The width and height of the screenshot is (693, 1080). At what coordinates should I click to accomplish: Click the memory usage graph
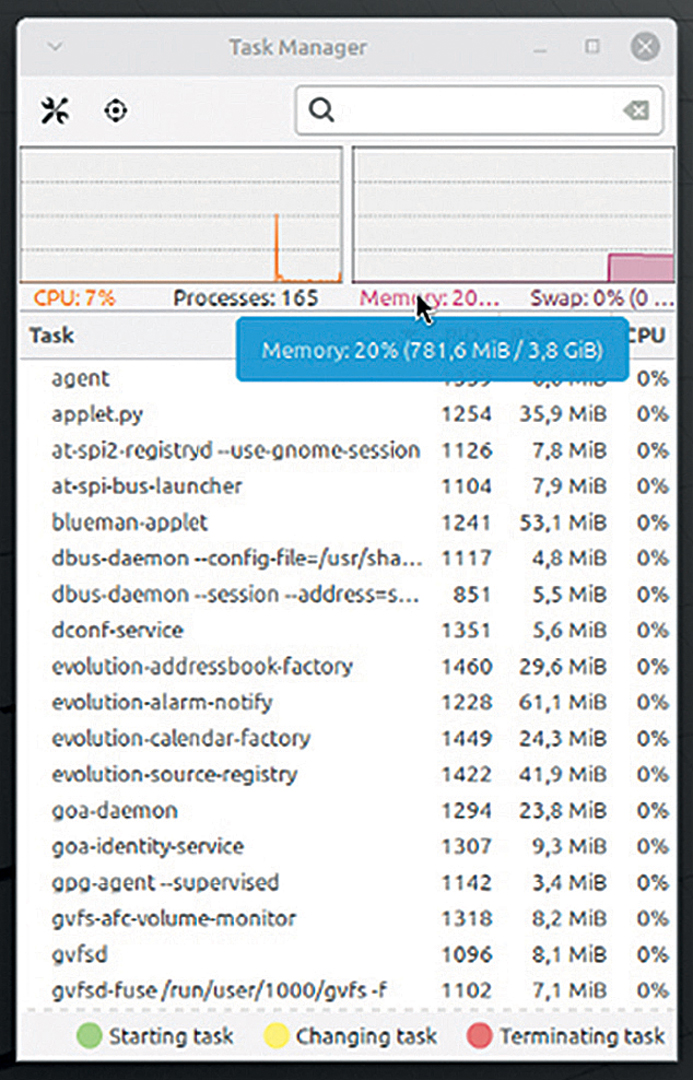[x=513, y=215]
